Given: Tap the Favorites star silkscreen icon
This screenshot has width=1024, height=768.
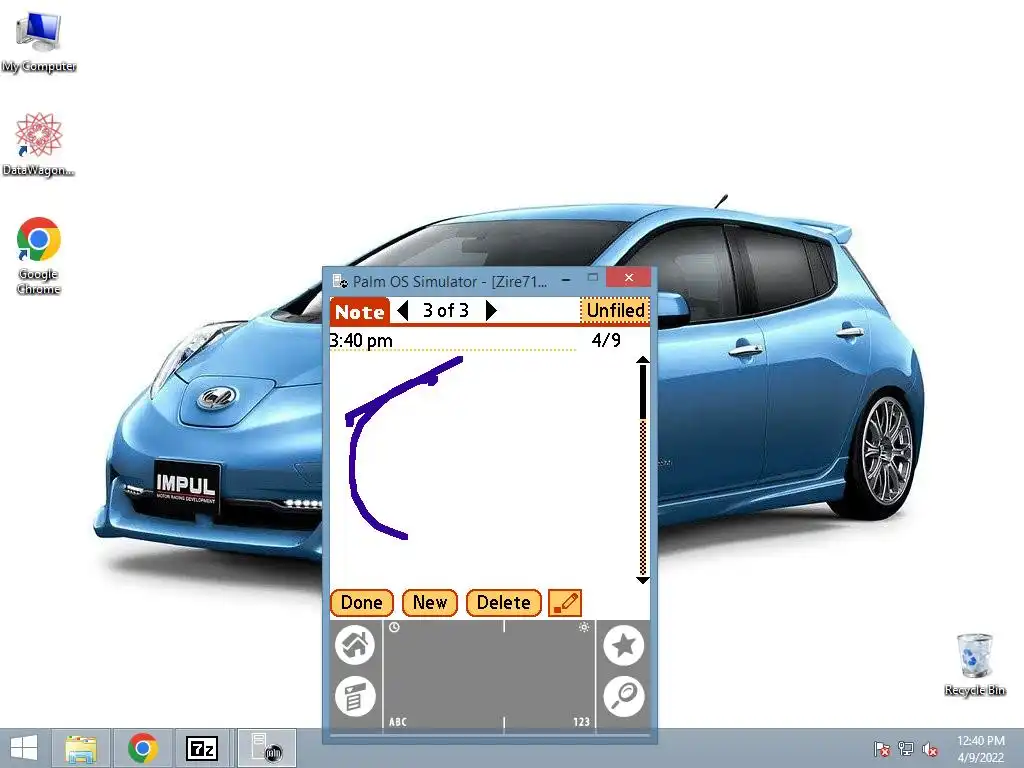Looking at the screenshot, I should [x=624, y=645].
